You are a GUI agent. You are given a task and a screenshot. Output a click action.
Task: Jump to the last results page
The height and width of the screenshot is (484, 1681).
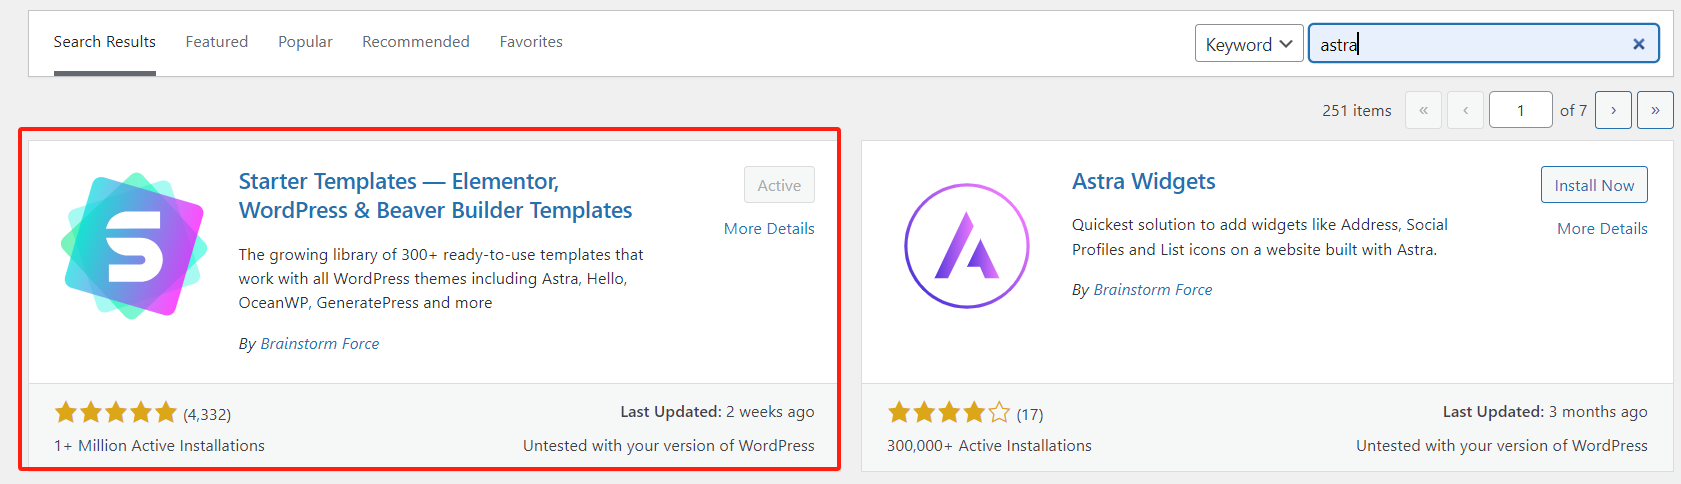(x=1656, y=110)
